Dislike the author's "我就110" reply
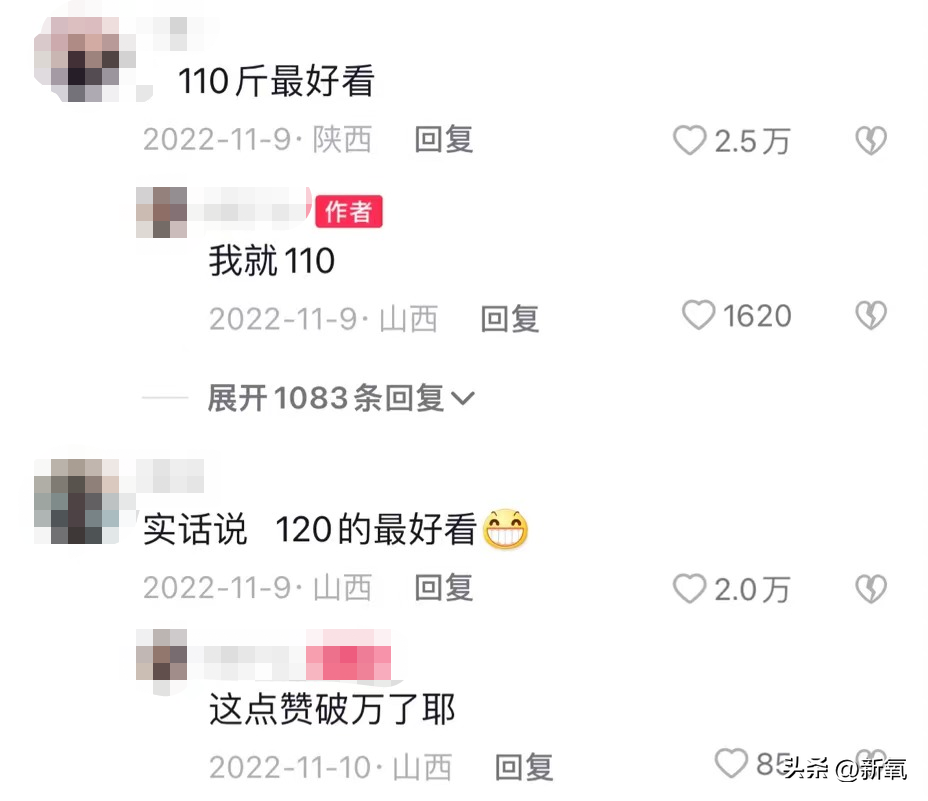Image resolution: width=928 pixels, height=801 pixels. 871,315
